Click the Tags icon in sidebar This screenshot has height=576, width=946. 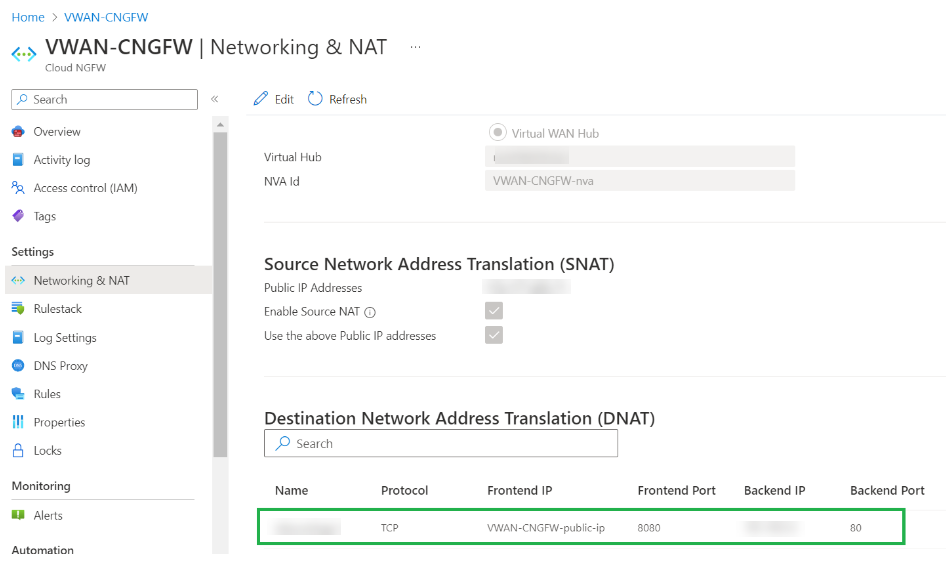click(18, 216)
